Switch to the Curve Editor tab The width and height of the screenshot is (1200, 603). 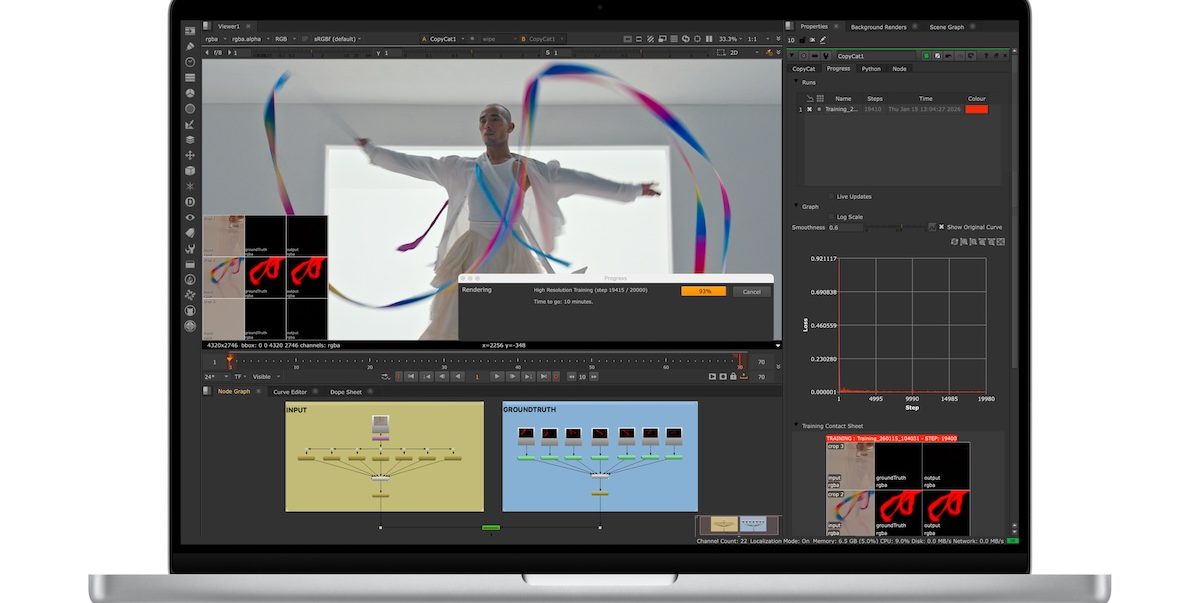coord(291,392)
